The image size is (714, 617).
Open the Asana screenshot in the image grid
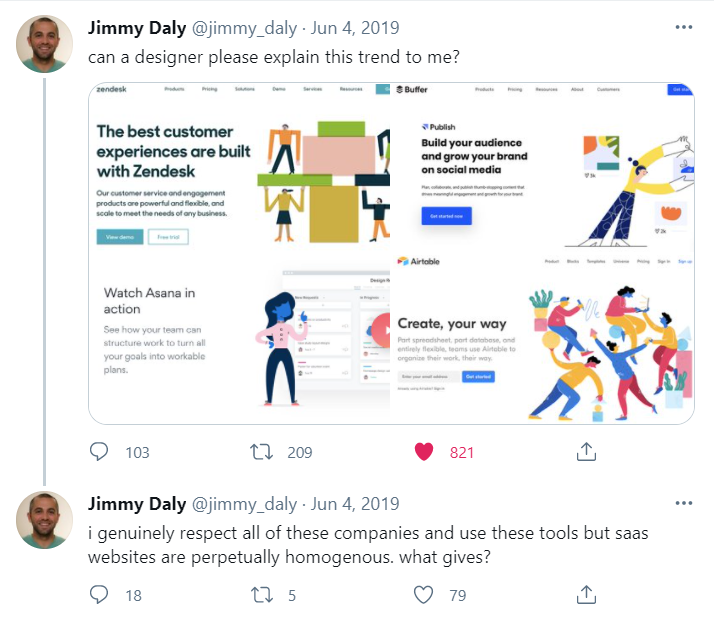240,339
